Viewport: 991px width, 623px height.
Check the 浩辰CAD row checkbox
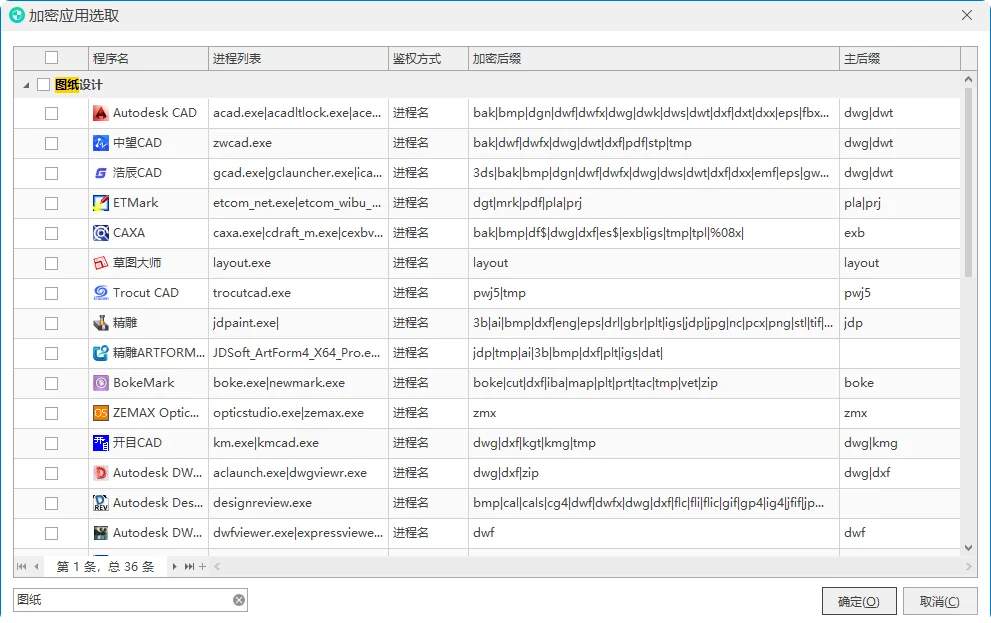pos(52,173)
